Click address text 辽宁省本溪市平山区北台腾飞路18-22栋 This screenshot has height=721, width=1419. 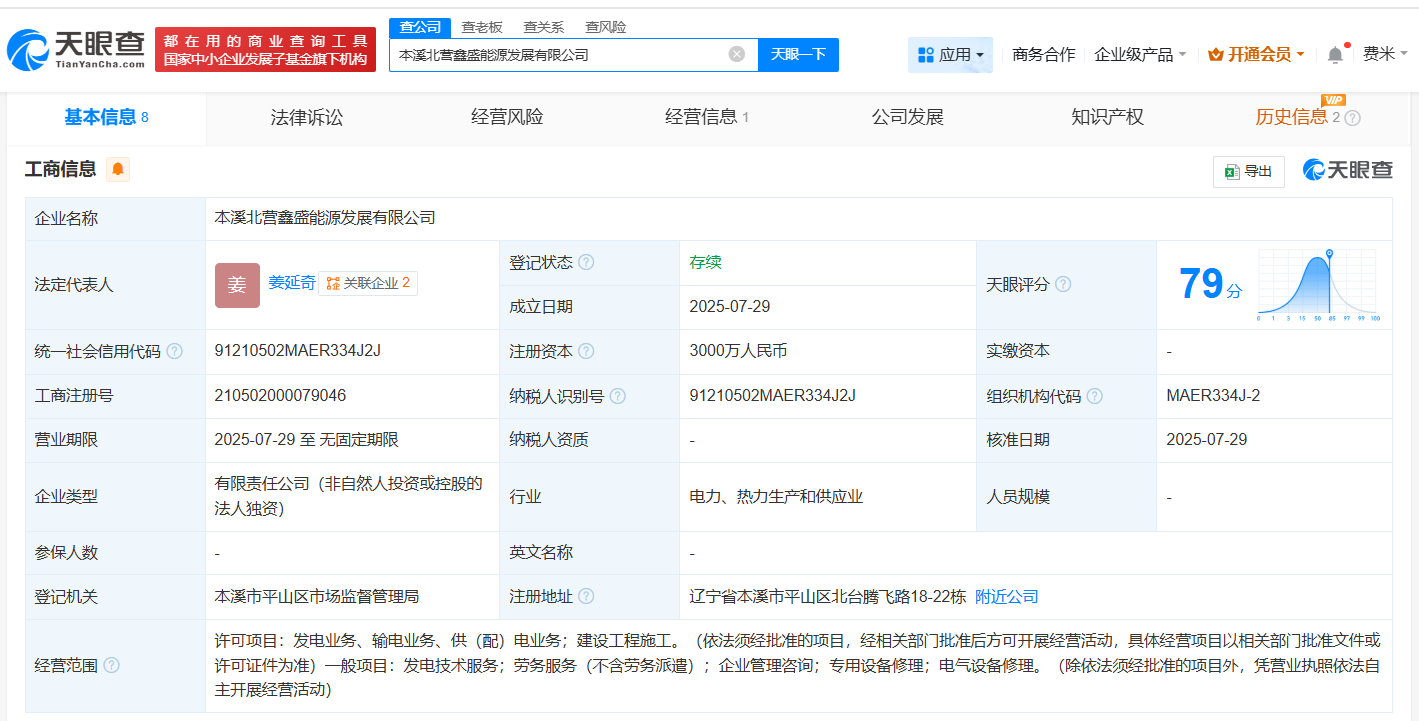click(x=828, y=597)
